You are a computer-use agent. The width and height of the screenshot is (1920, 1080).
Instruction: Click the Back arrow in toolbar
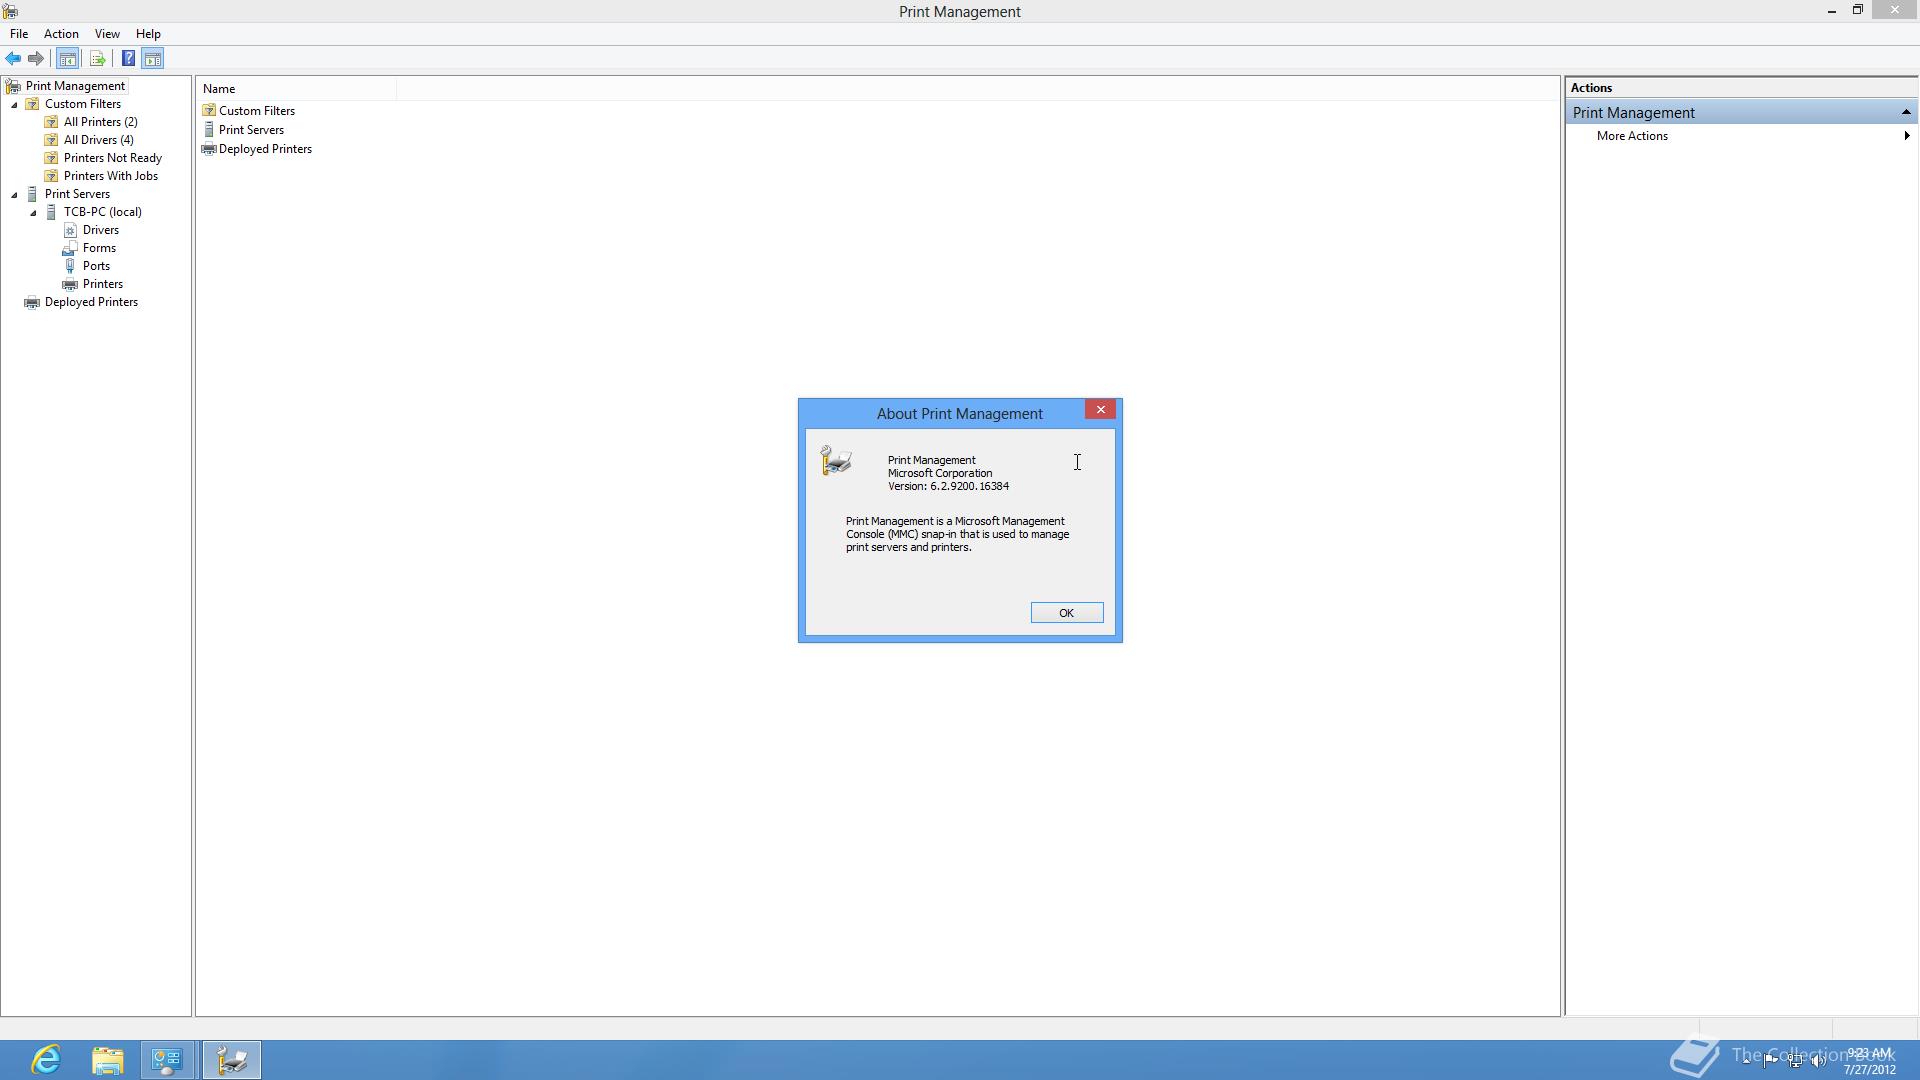pos(13,59)
